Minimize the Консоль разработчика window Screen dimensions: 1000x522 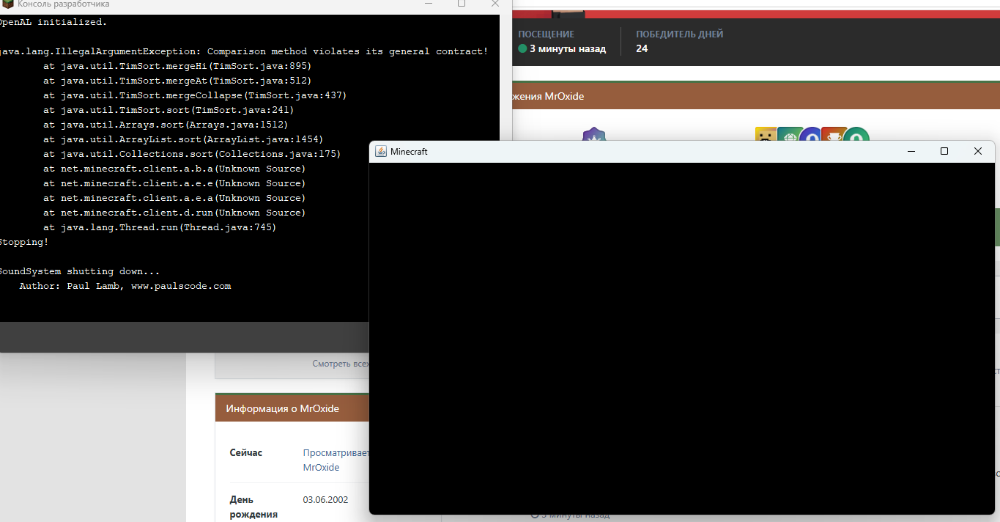pos(429,4)
